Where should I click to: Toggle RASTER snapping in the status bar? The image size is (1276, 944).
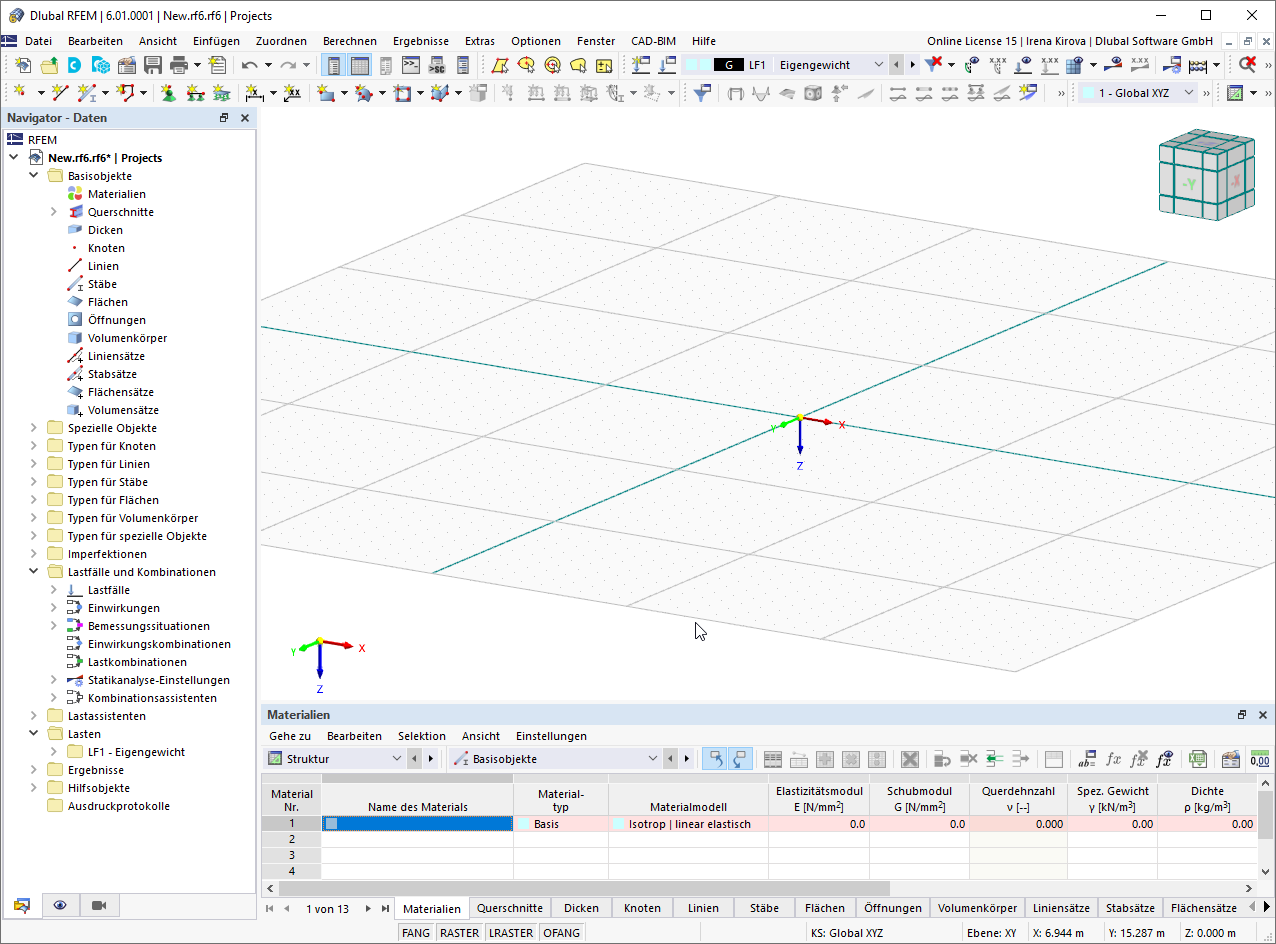click(459, 932)
